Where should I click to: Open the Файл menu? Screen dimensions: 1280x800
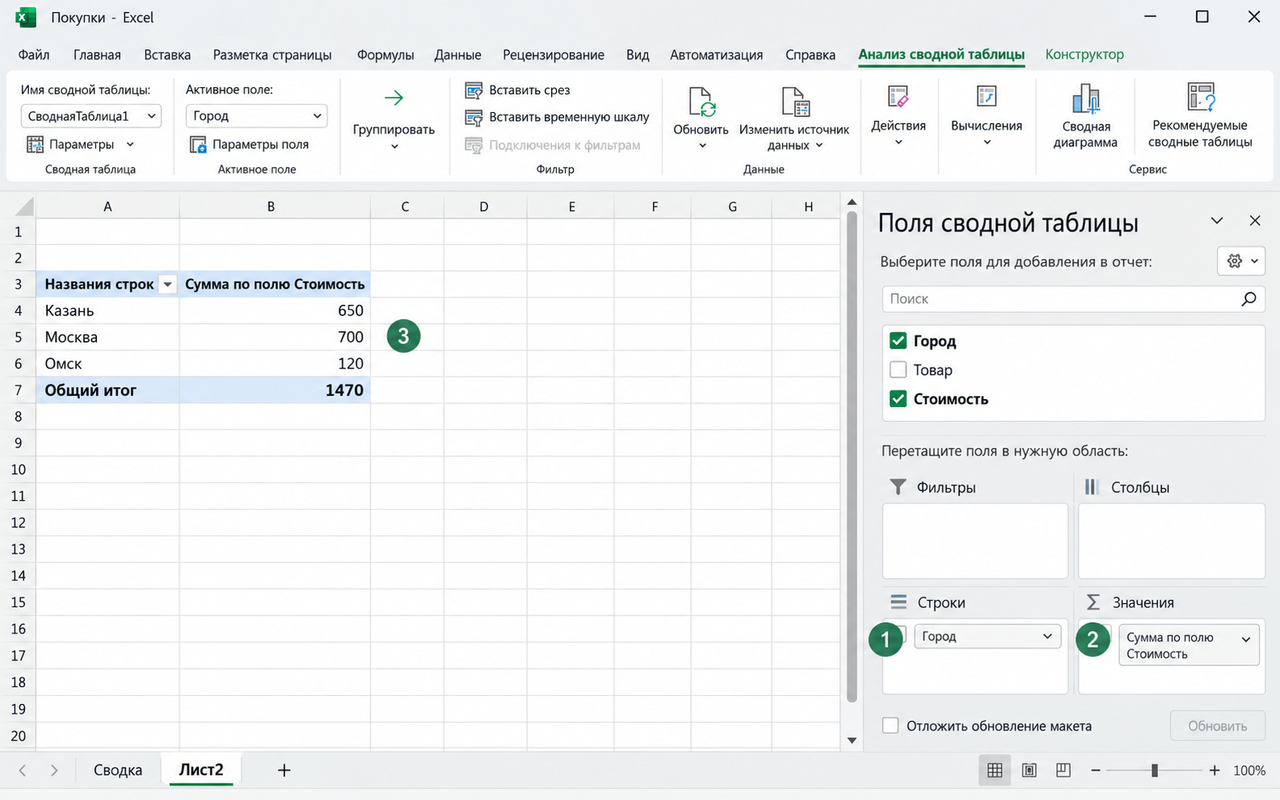pos(34,55)
